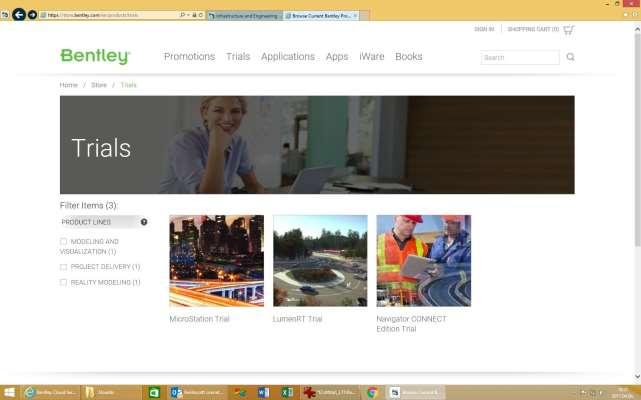Collapse the Product Lines filter header
The width and height of the screenshot is (641, 400).
tap(104, 222)
